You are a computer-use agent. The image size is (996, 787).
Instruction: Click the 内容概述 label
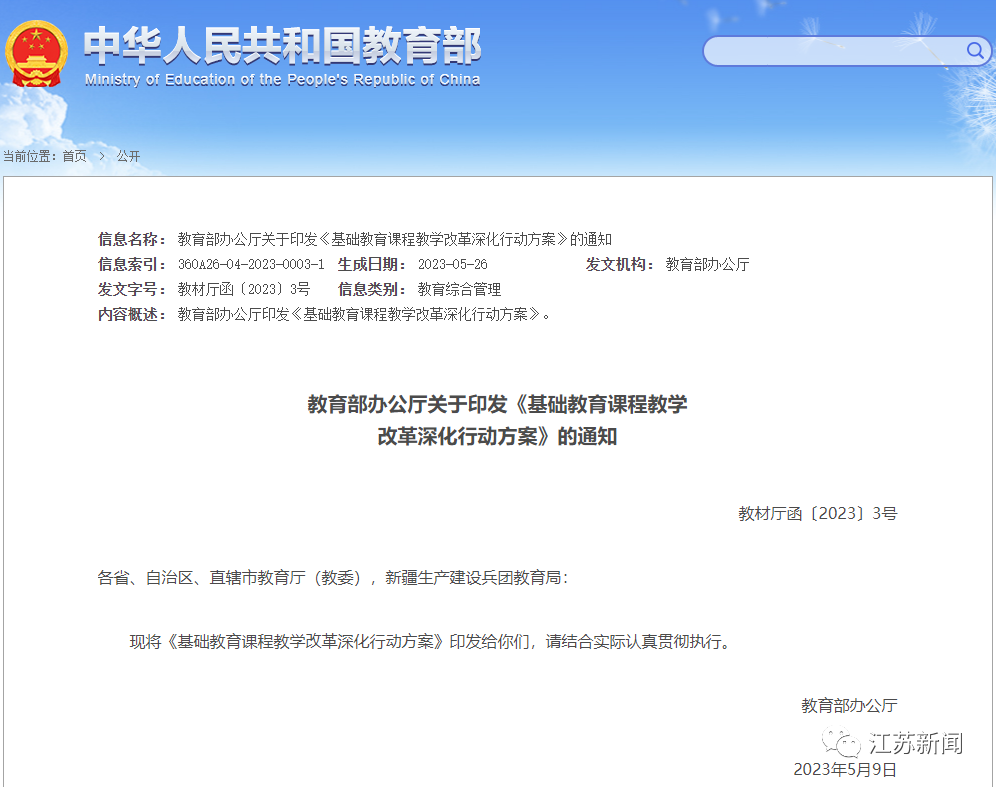click(x=132, y=314)
